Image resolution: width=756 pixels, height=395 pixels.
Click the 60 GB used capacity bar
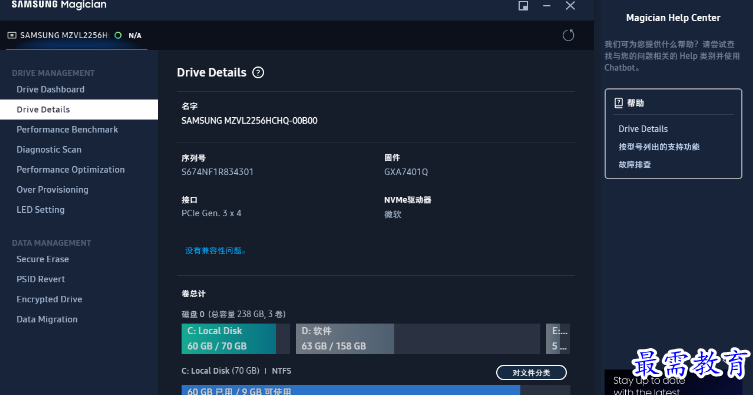[x=351, y=390]
